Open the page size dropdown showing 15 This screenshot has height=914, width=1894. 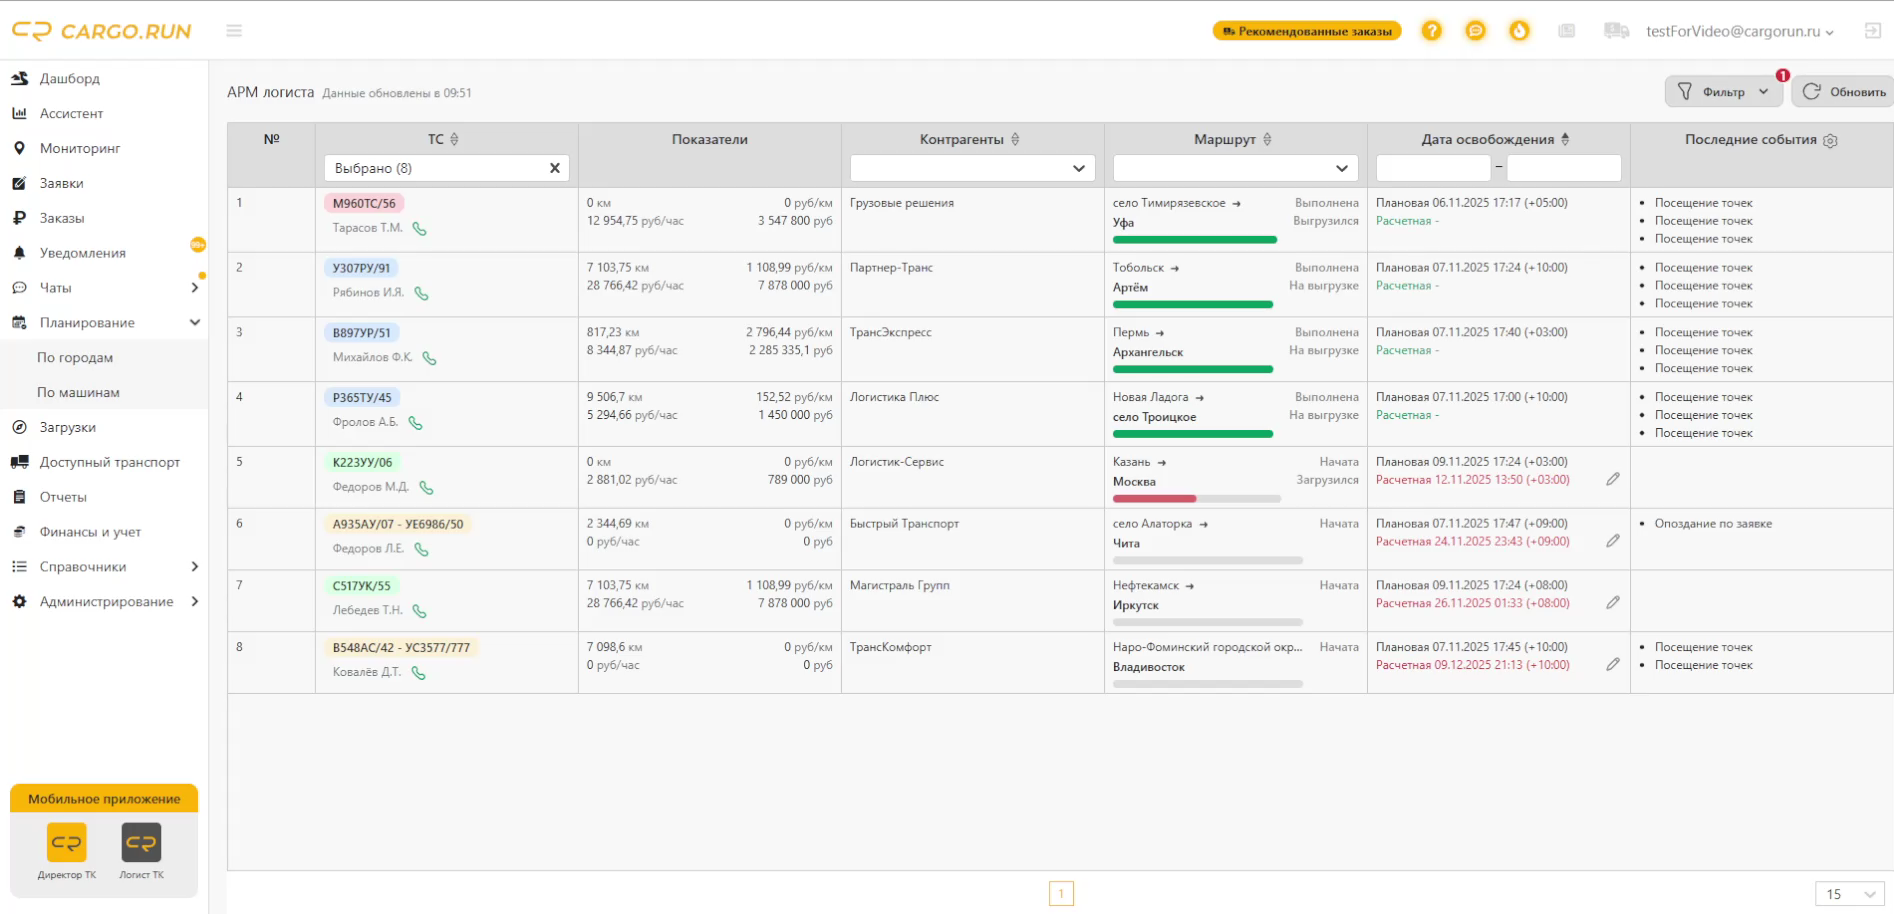point(1850,894)
